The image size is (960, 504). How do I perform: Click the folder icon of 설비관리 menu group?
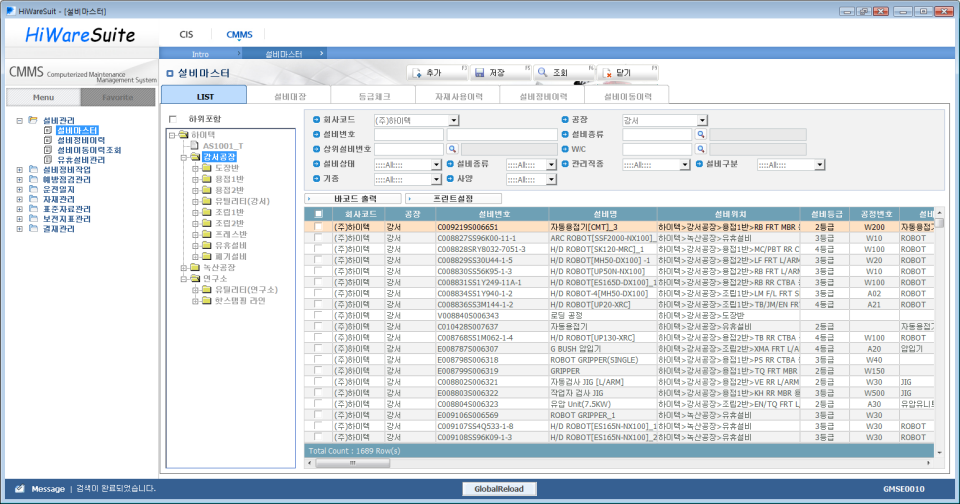[x=33, y=121]
